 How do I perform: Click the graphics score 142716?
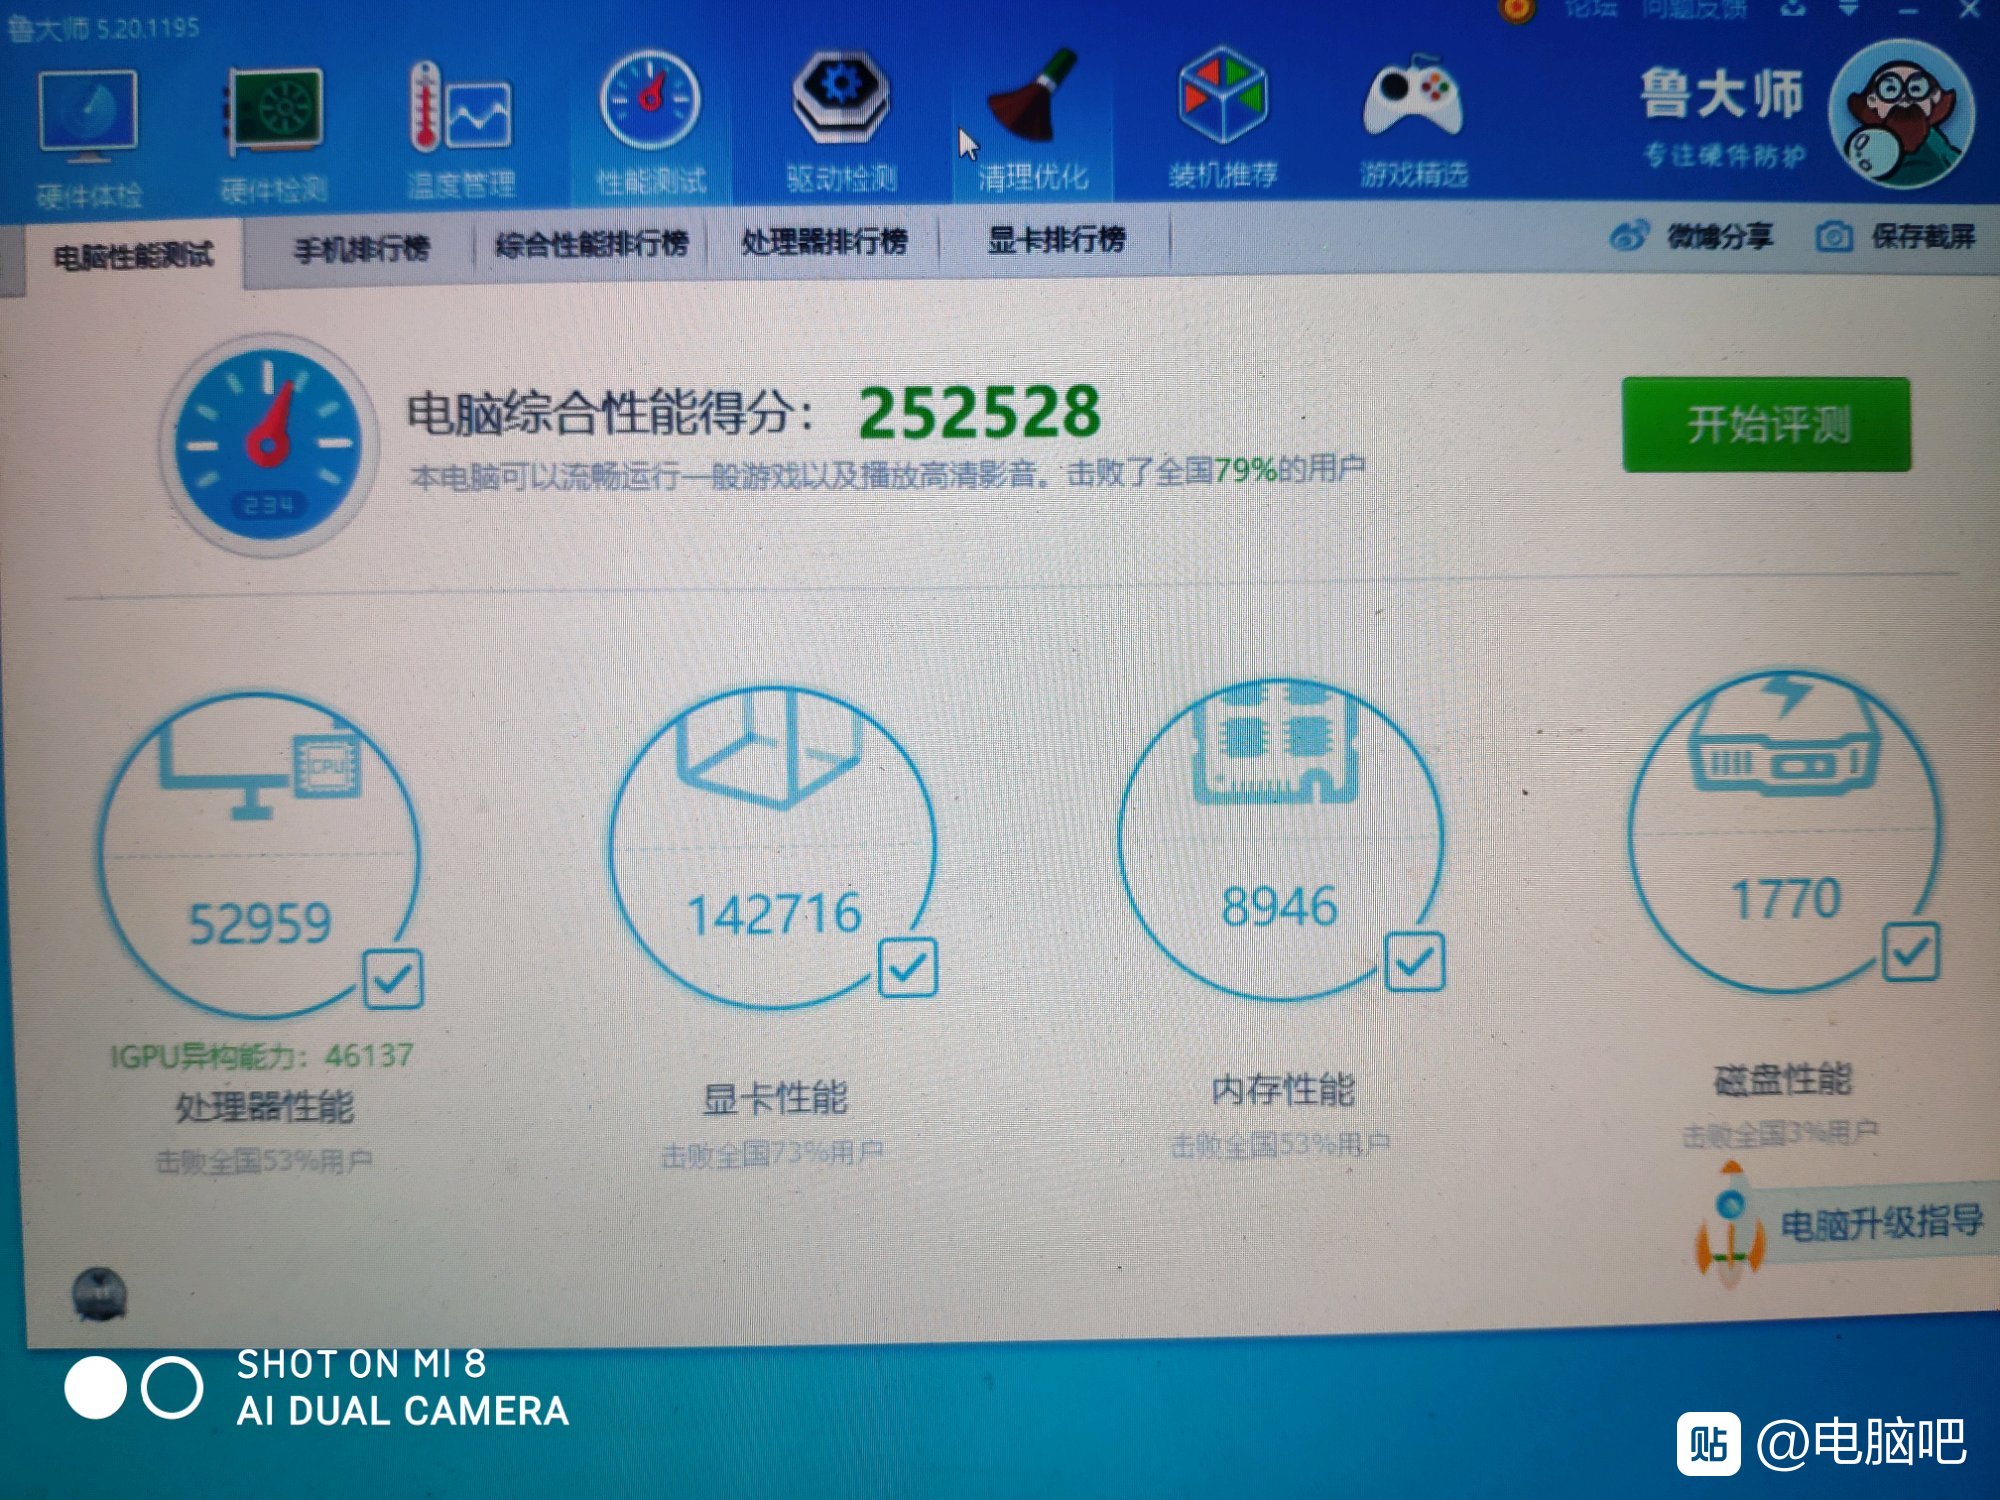tap(774, 914)
